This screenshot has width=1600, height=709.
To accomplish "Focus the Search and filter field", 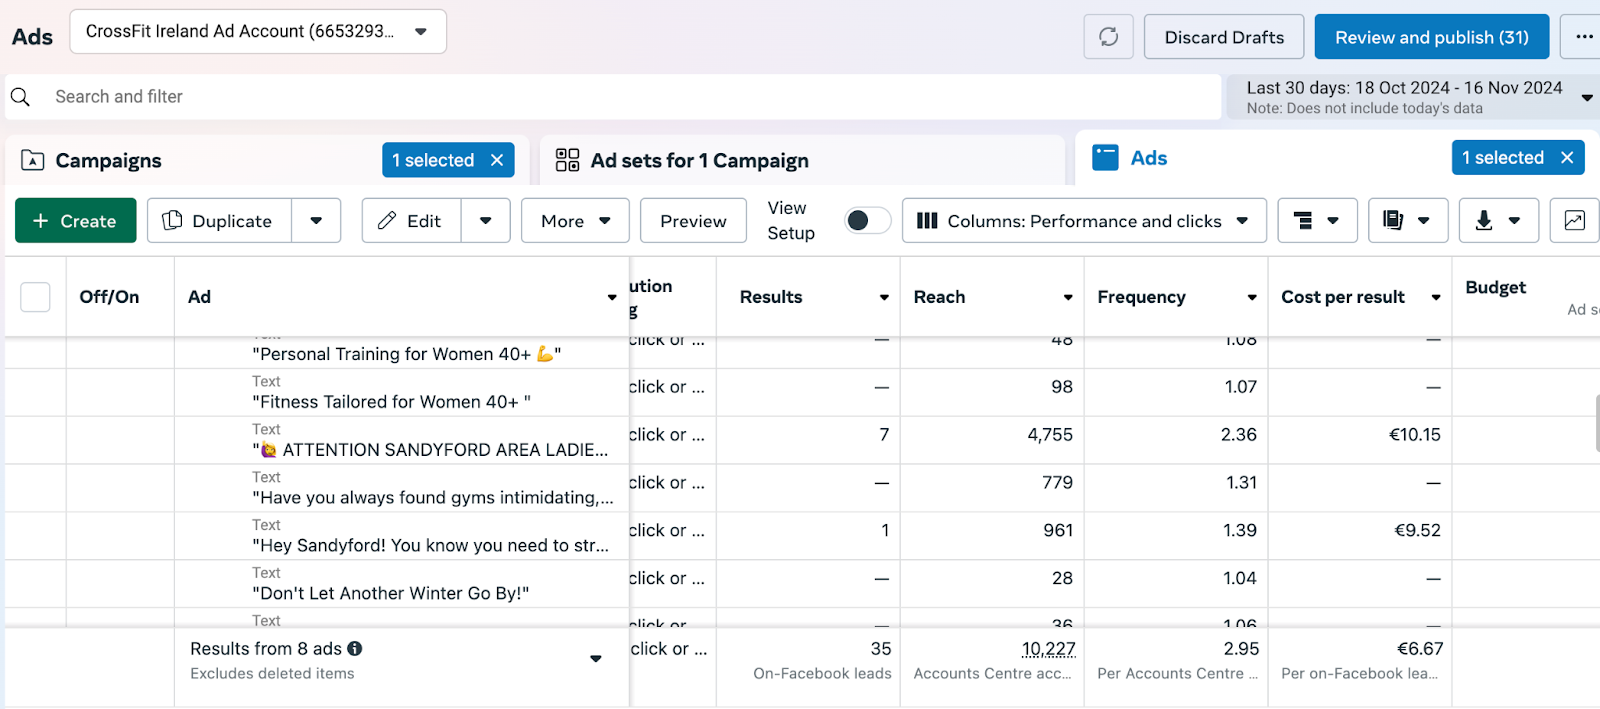I will point(612,97).
